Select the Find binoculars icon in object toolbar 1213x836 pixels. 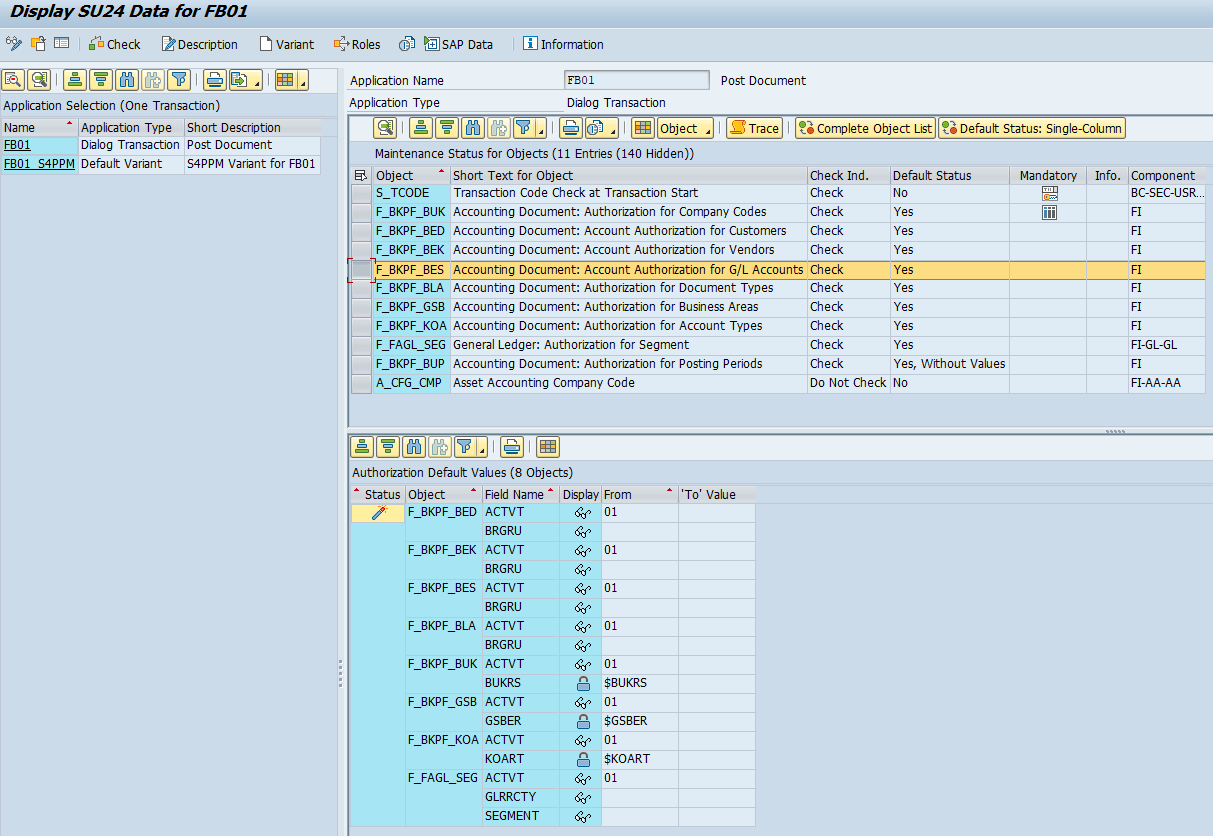click(x=472, y=128)
